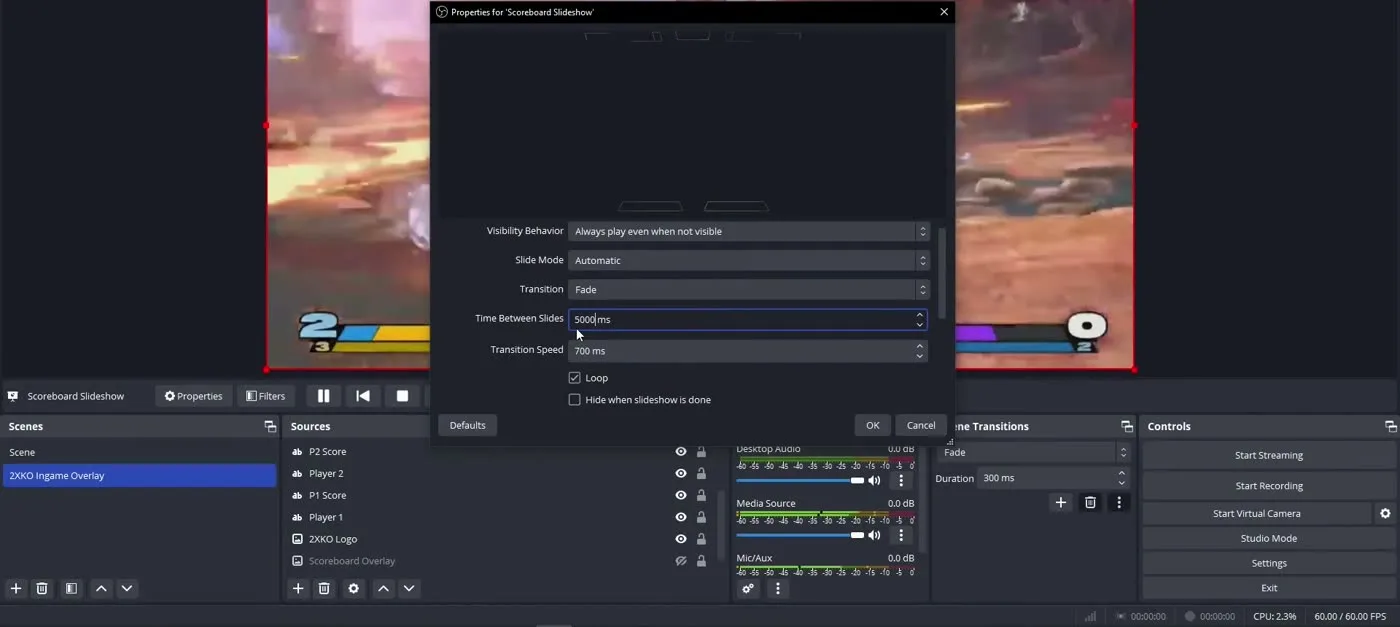Uncheck the Loop checkbox

[574, 378]
